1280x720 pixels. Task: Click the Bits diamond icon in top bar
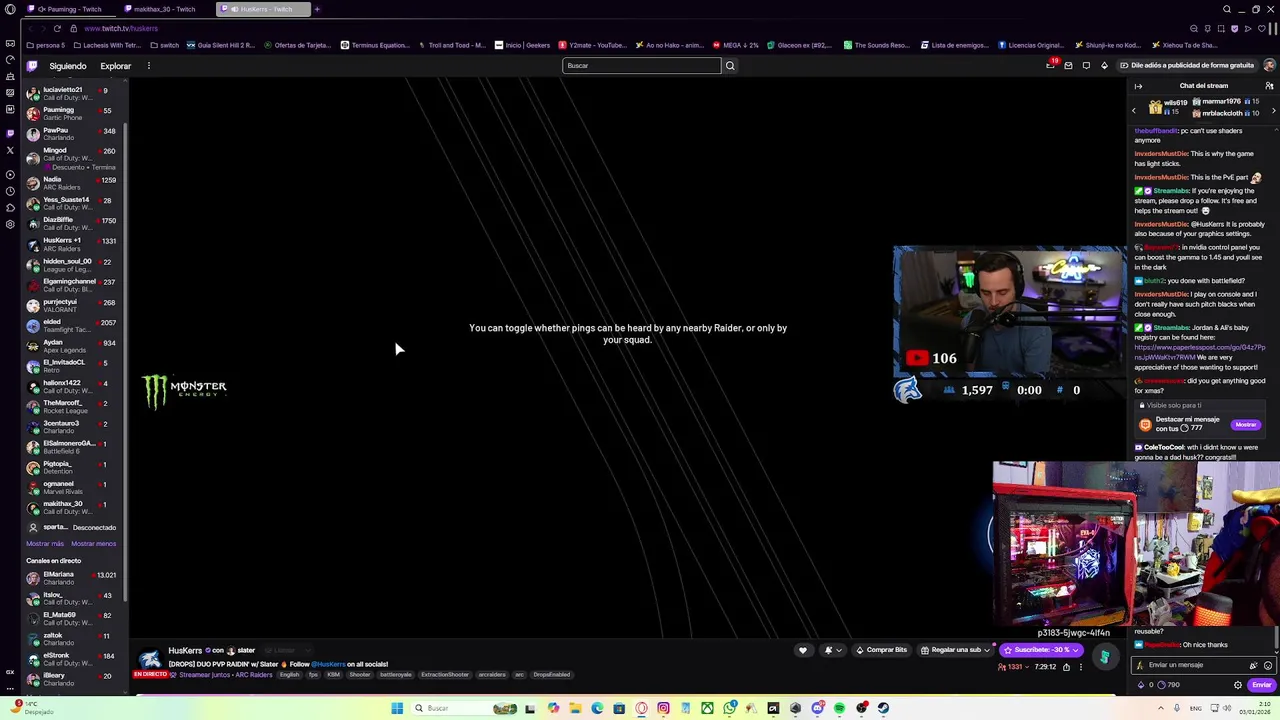coord(1104,66)
